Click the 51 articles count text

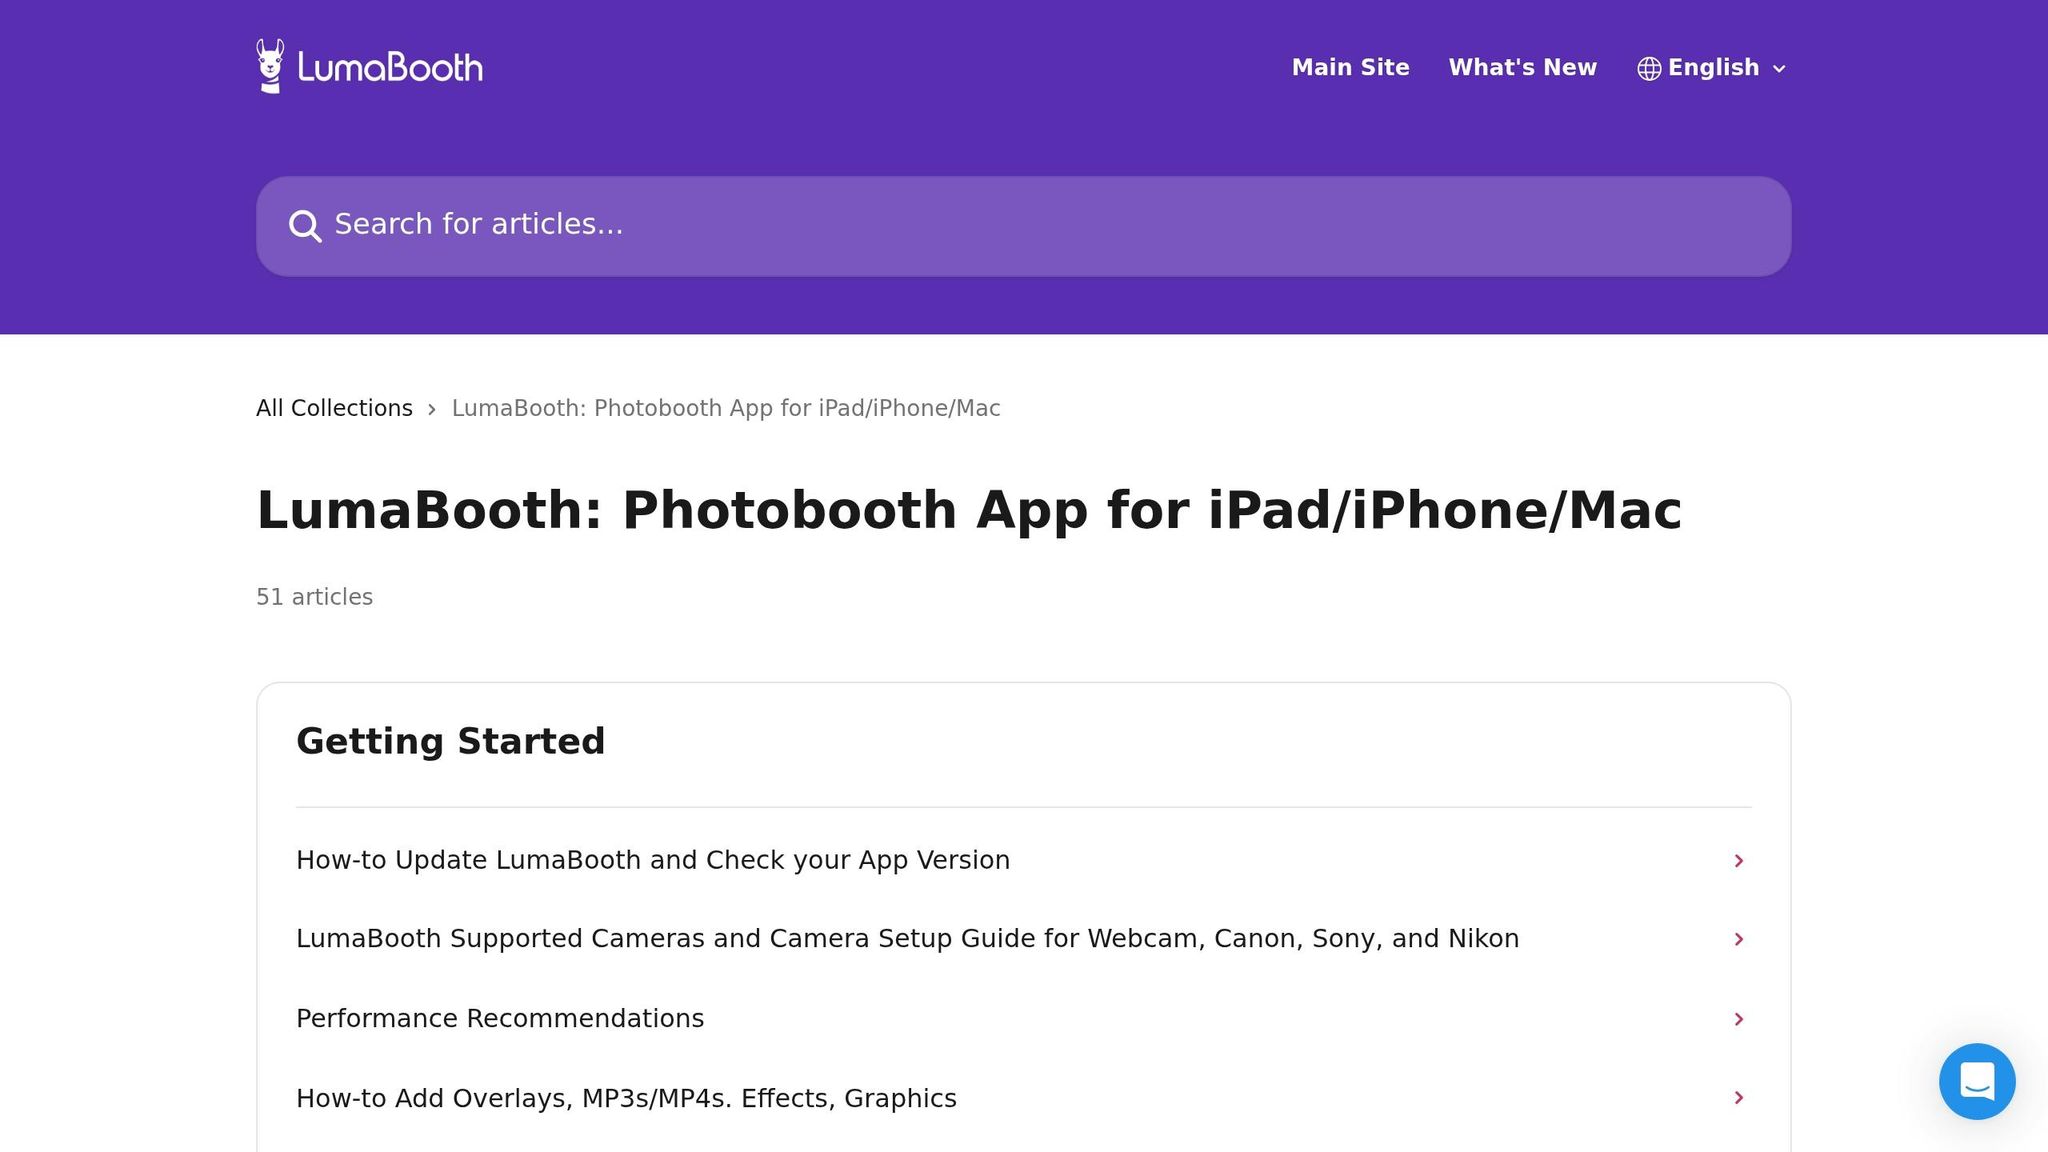pyautogui.click(x=314, y=597)
